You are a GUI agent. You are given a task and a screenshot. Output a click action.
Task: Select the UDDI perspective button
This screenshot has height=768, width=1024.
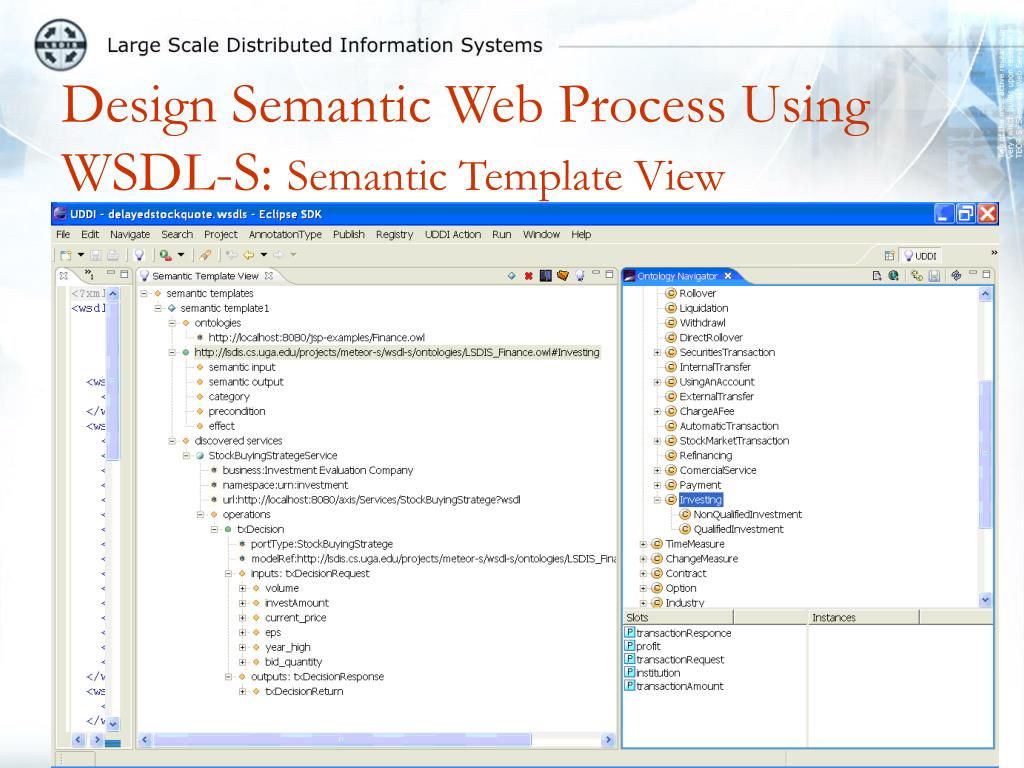[x=919, y=256]
